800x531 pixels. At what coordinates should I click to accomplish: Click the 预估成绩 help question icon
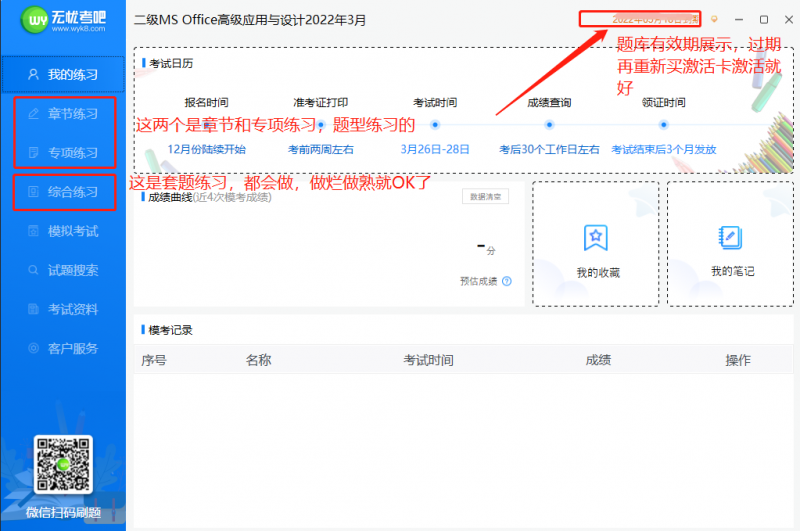pos(507,281)
